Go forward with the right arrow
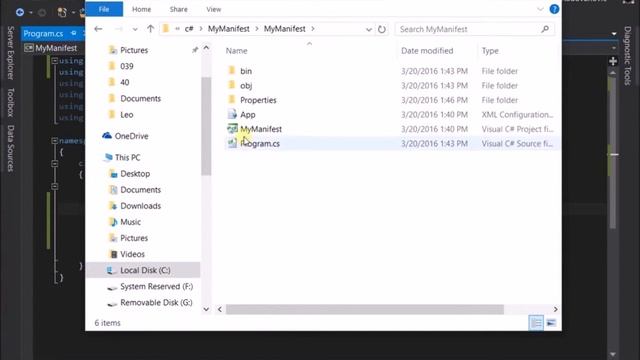Image resolution: width=640 pixels, height=360 pixels. [x=118, y=29]
